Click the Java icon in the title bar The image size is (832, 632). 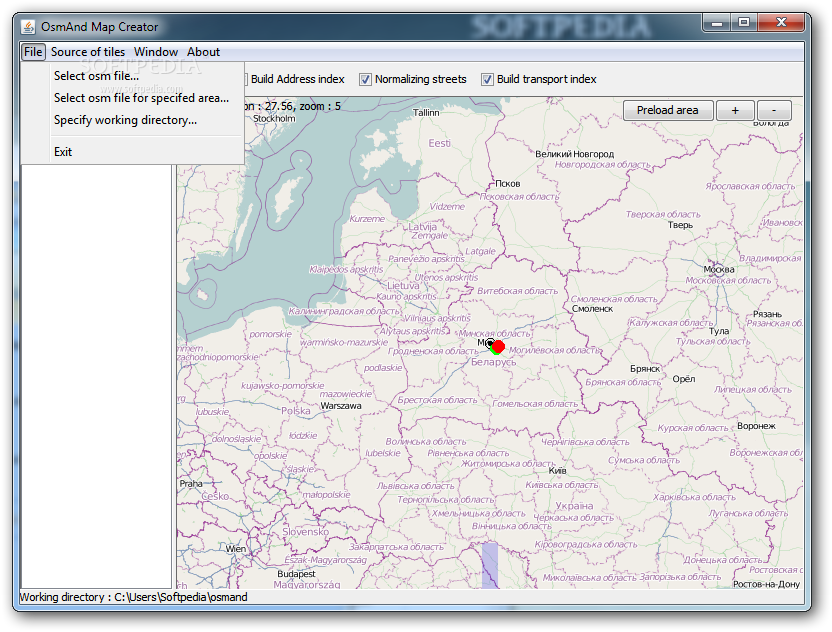pos(28,27)
